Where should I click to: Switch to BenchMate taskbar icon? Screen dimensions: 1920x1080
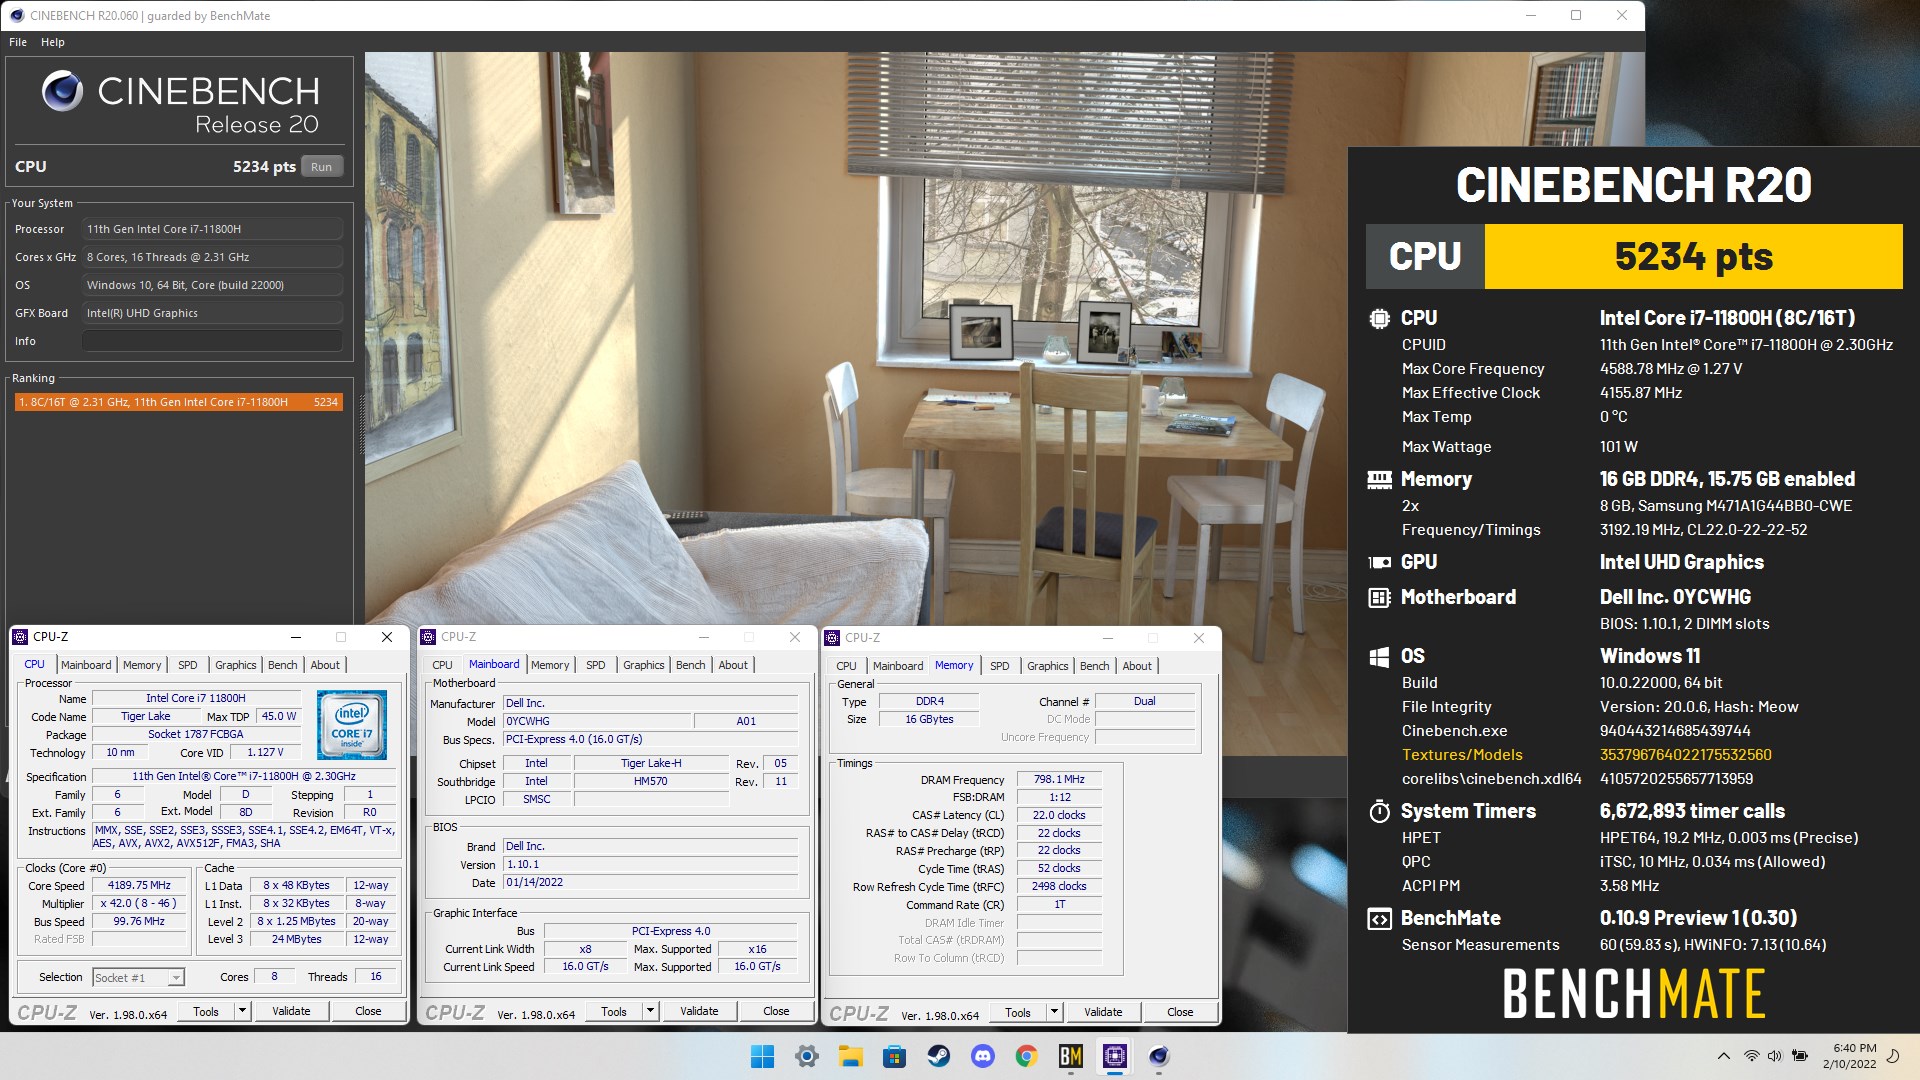(x=1070, y=1056)
